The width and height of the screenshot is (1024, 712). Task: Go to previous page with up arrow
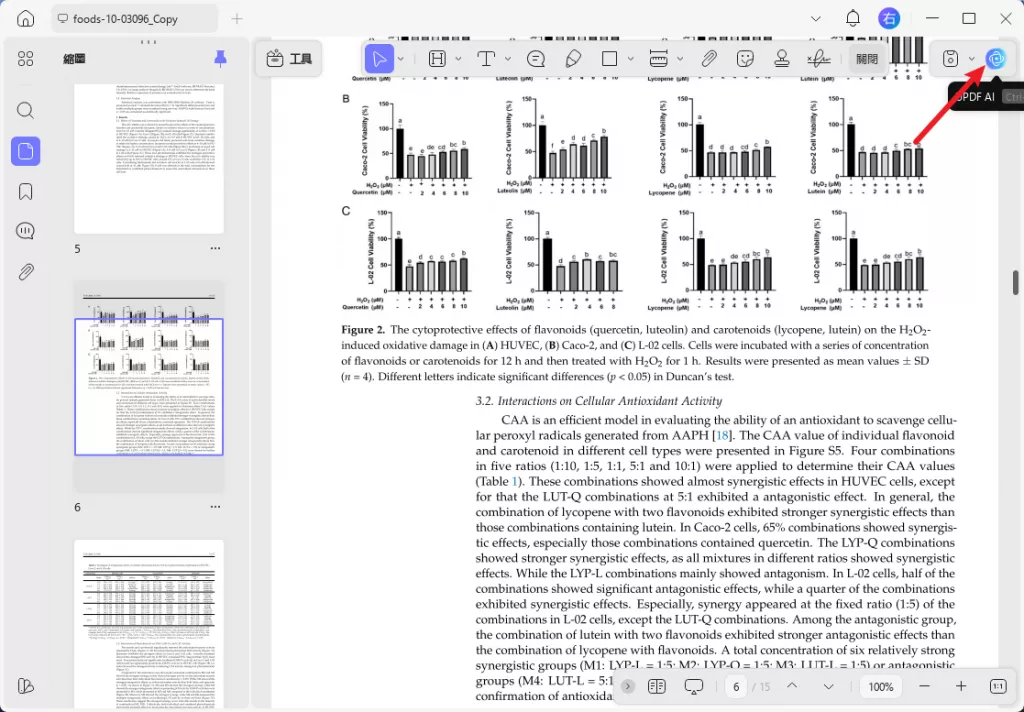pyautogui.click(x=792, y=686)
